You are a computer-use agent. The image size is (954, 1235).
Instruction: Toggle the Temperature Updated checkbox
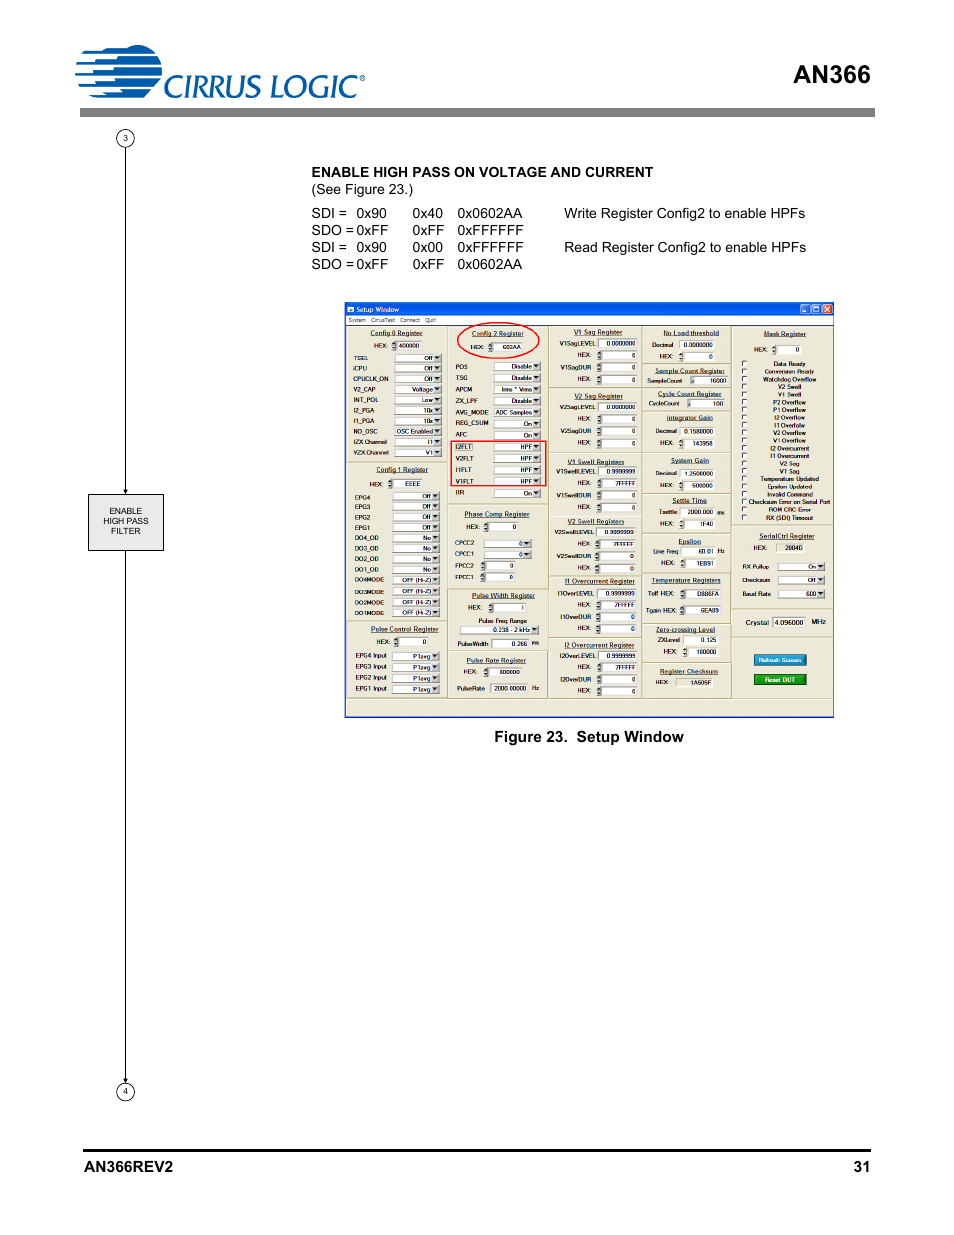[745, 479]
